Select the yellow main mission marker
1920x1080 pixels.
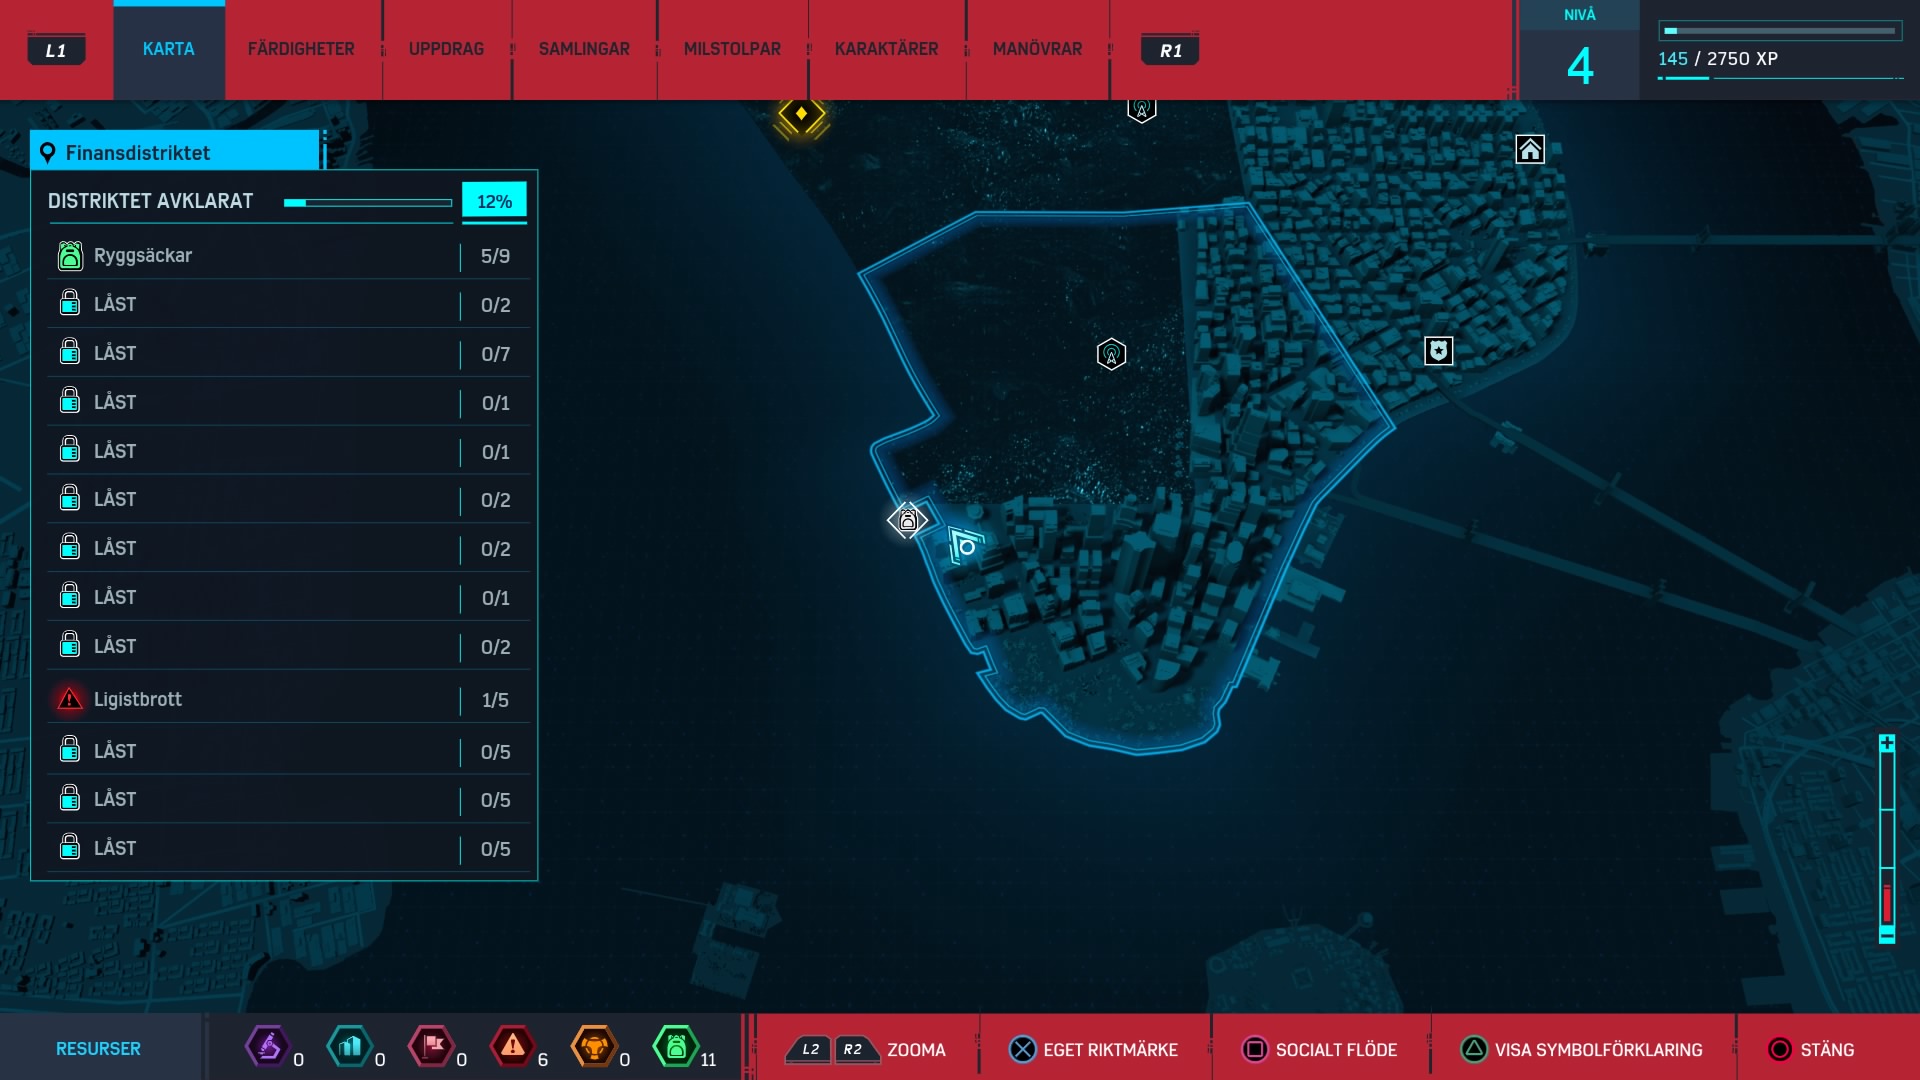click(801, 114)
